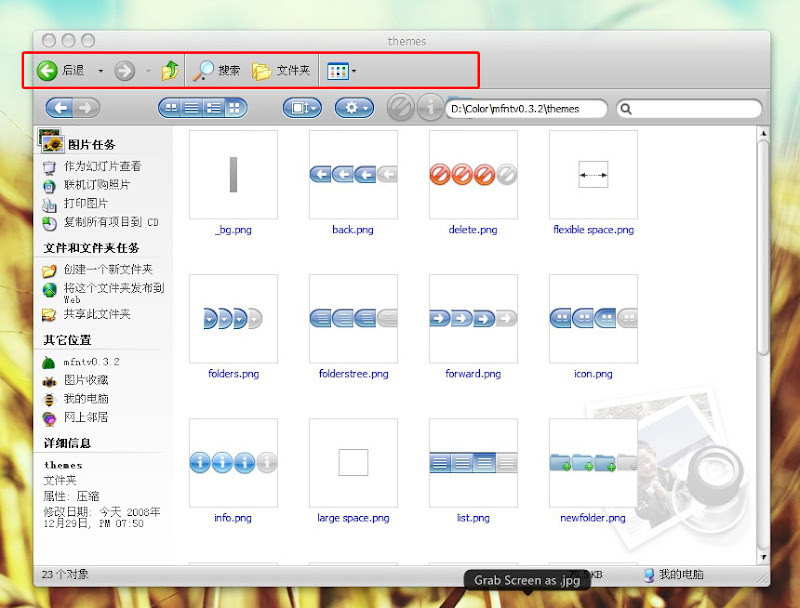Click 23 个对象 in the status bar
This screenshot has height=608, width=800.
tap(65, 574)
